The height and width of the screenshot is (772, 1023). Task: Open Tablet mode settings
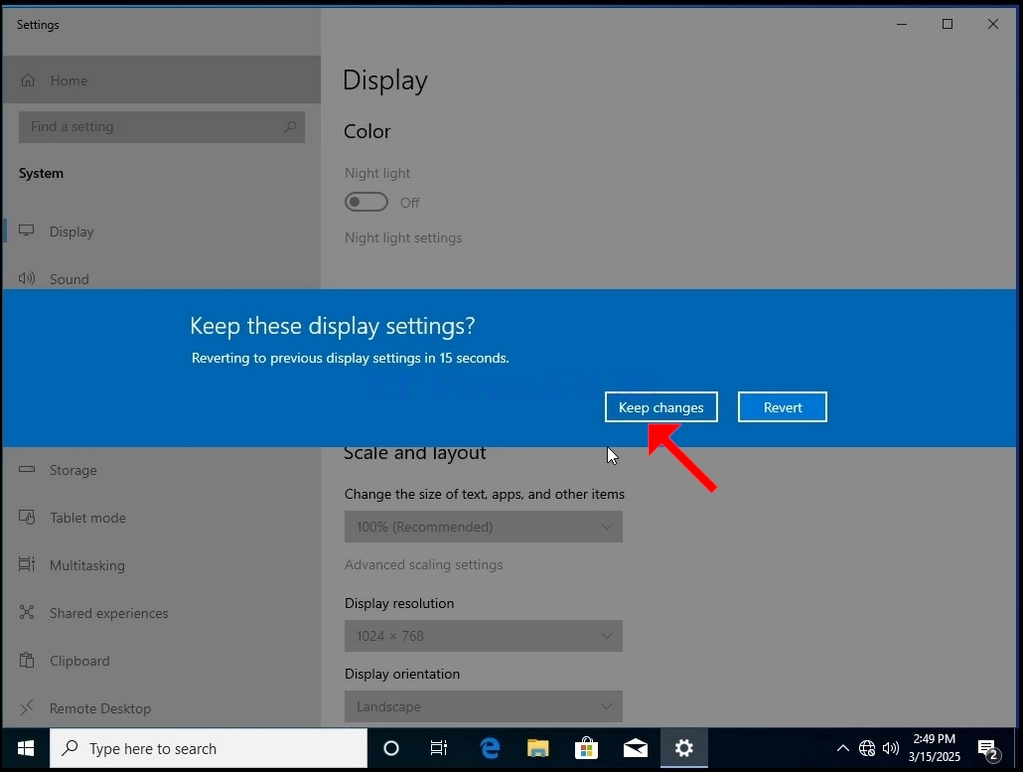pos(161,517)
